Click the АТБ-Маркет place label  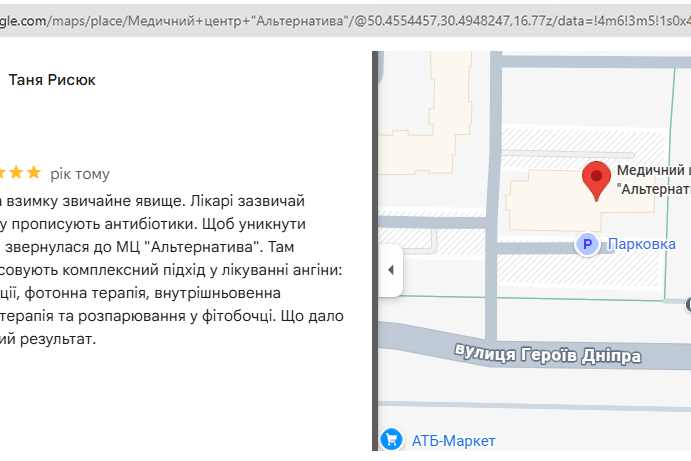tap(453, 441)
